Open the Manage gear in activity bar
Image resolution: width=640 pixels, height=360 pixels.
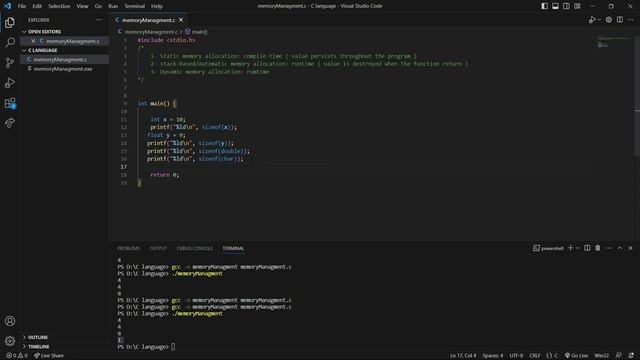(x=10, y=340)
